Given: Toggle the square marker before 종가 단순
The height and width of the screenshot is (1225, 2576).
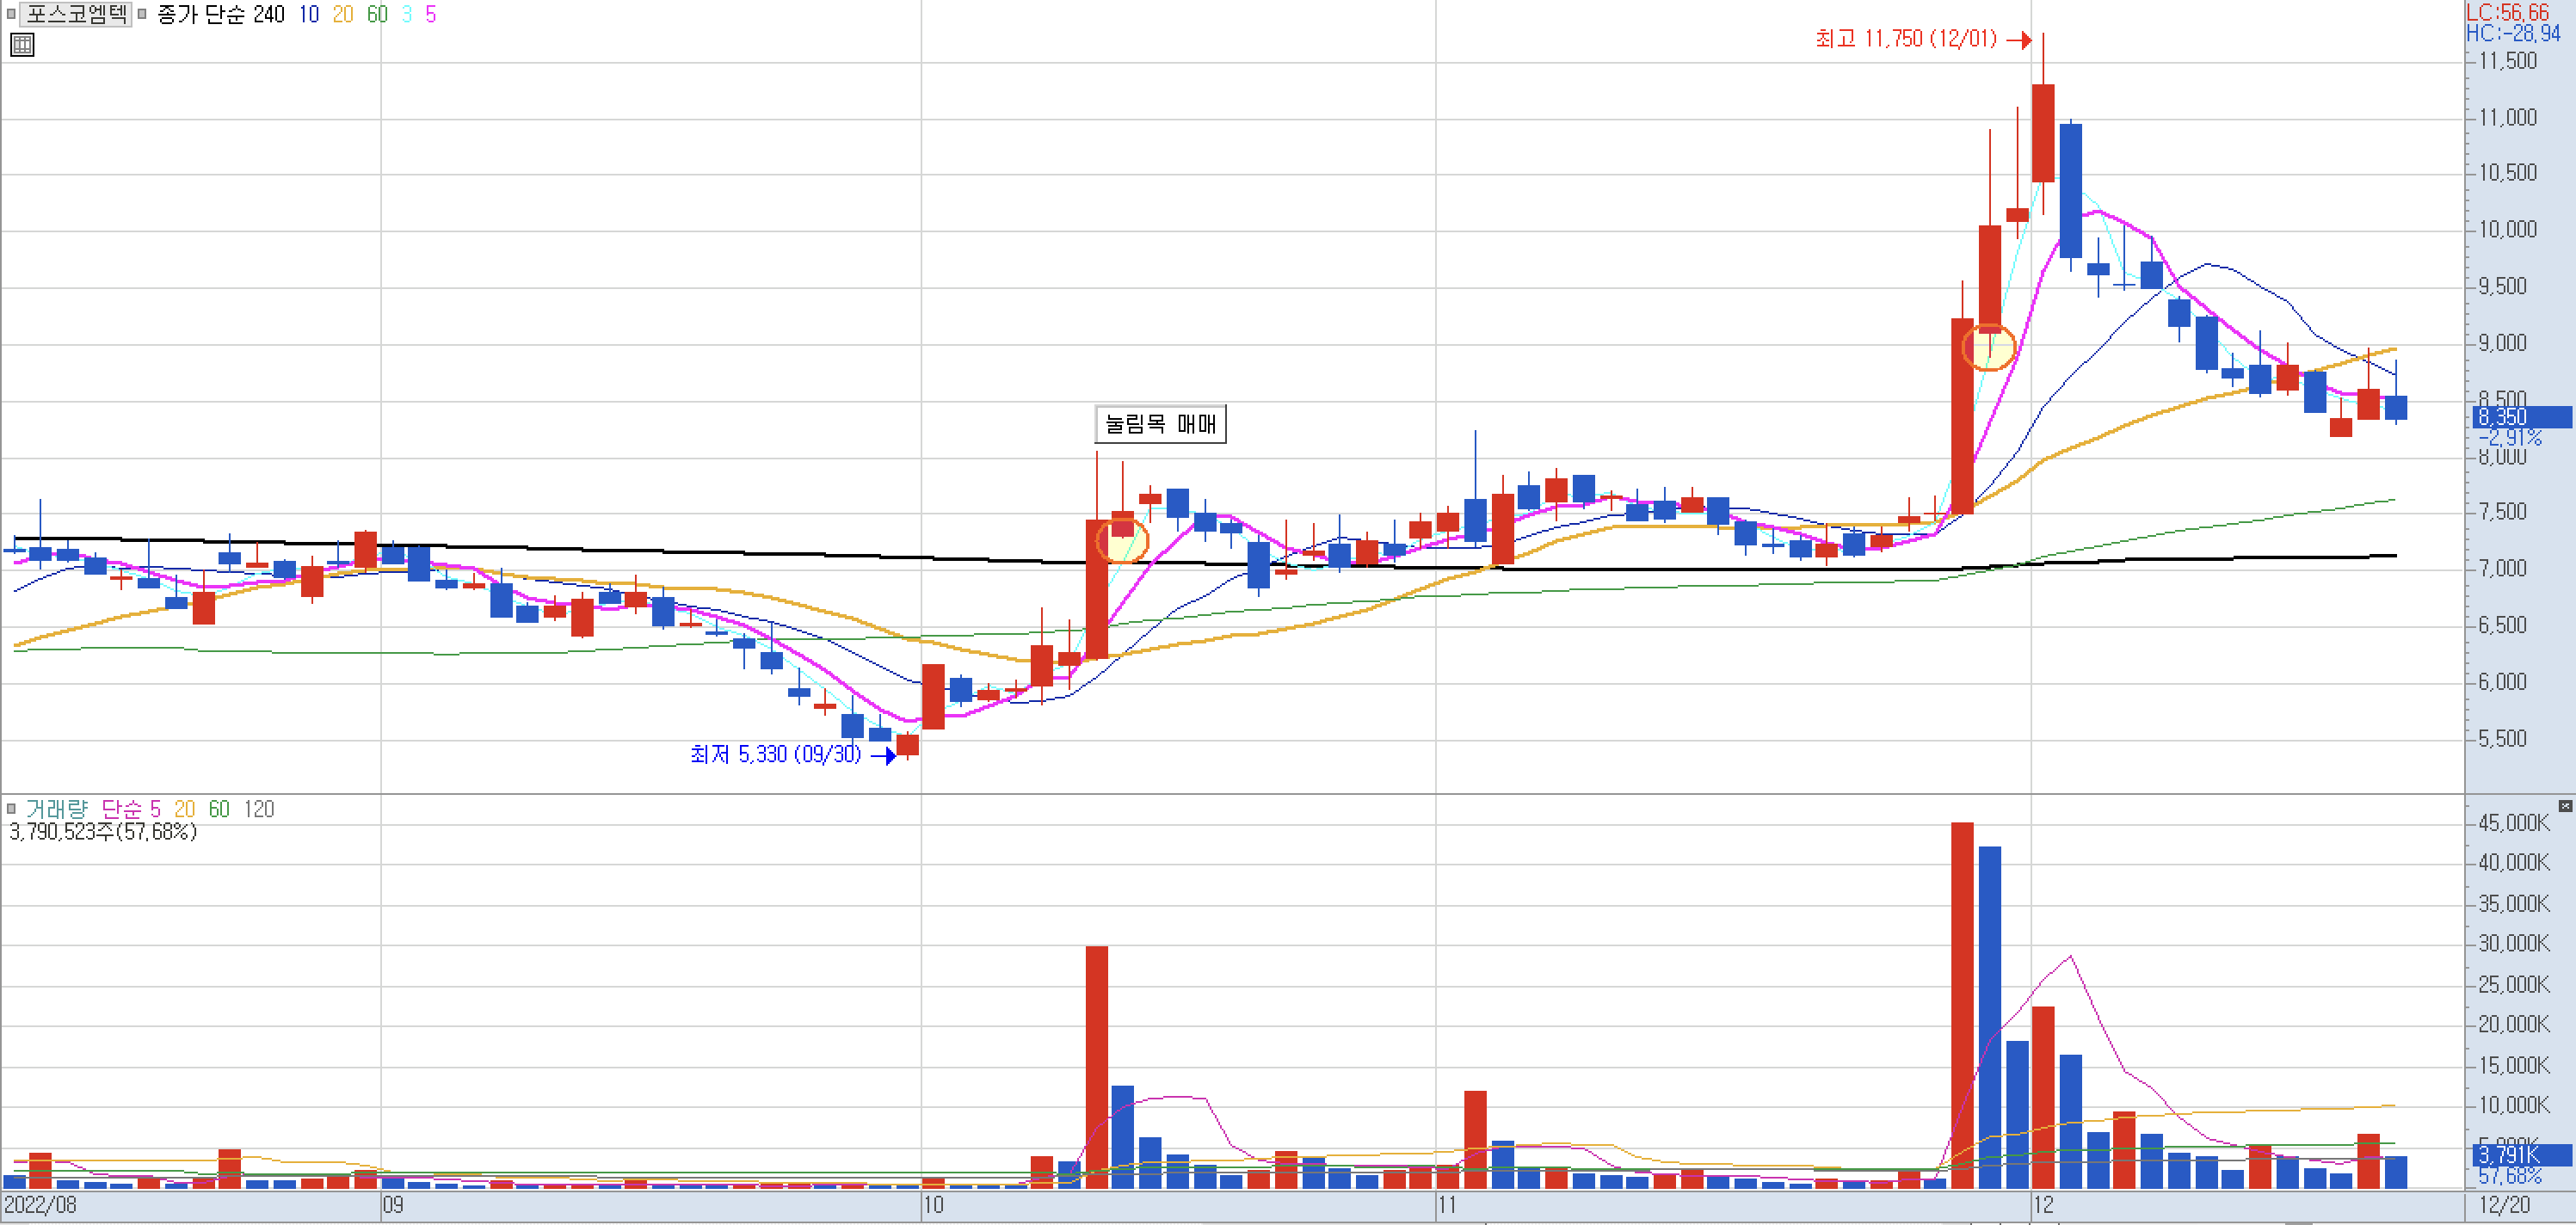Looking at the screenshot, I should point(142,14).
